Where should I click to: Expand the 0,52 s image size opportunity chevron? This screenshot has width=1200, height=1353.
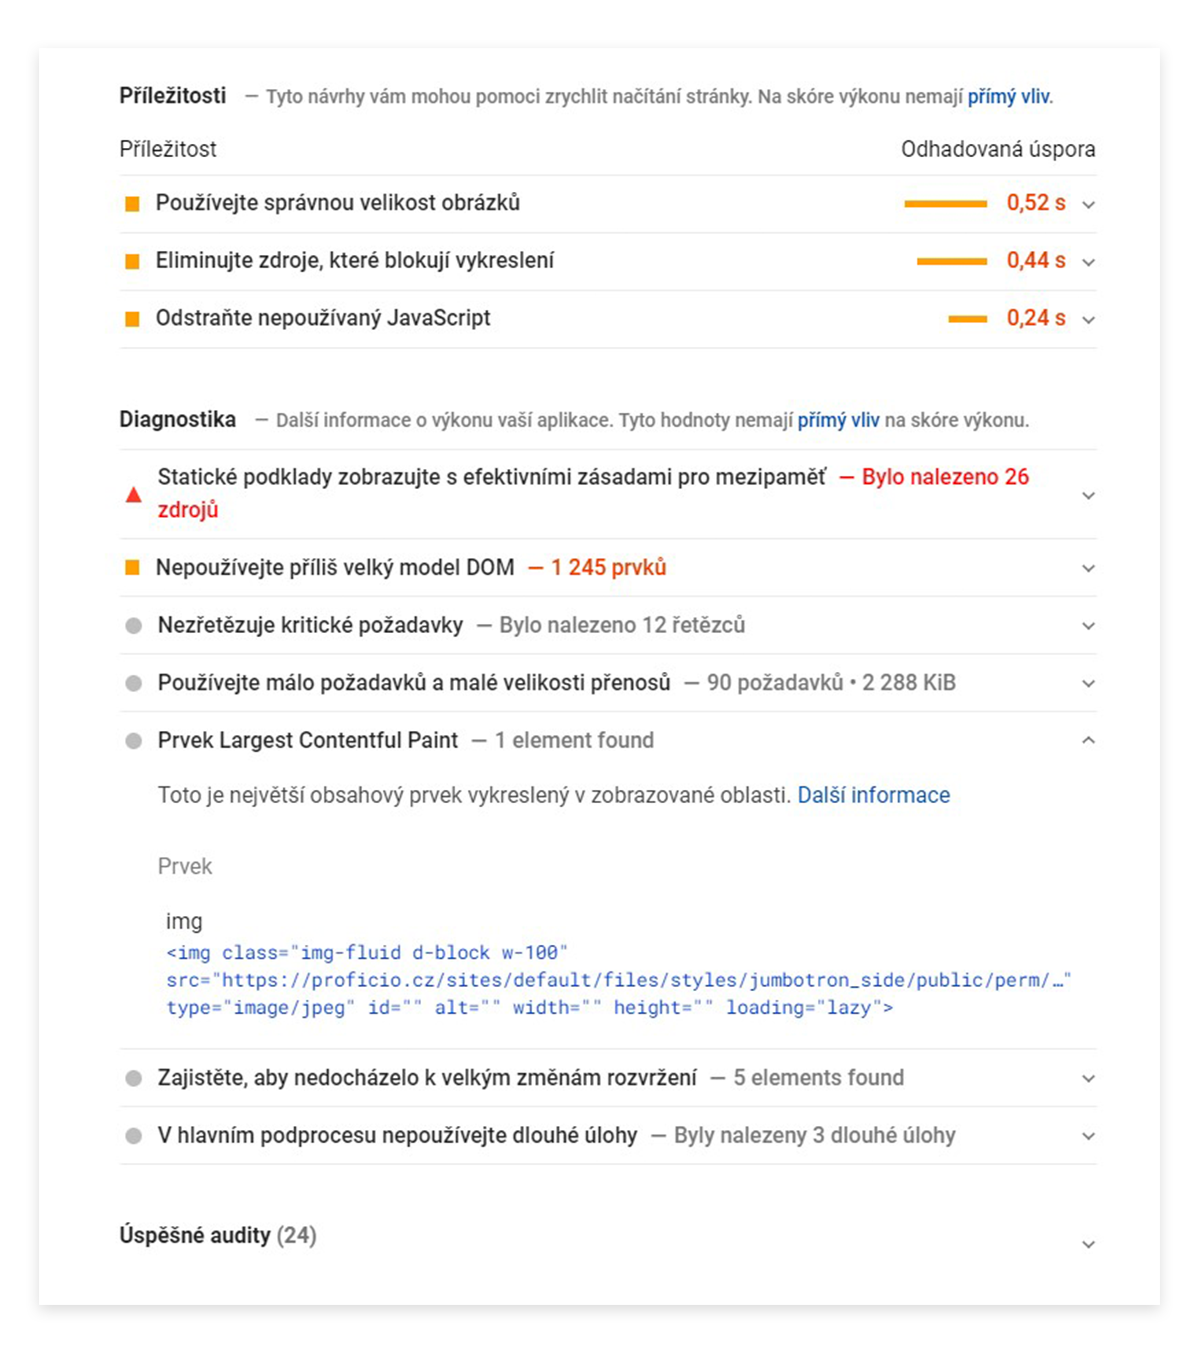tap(1089, 205)
